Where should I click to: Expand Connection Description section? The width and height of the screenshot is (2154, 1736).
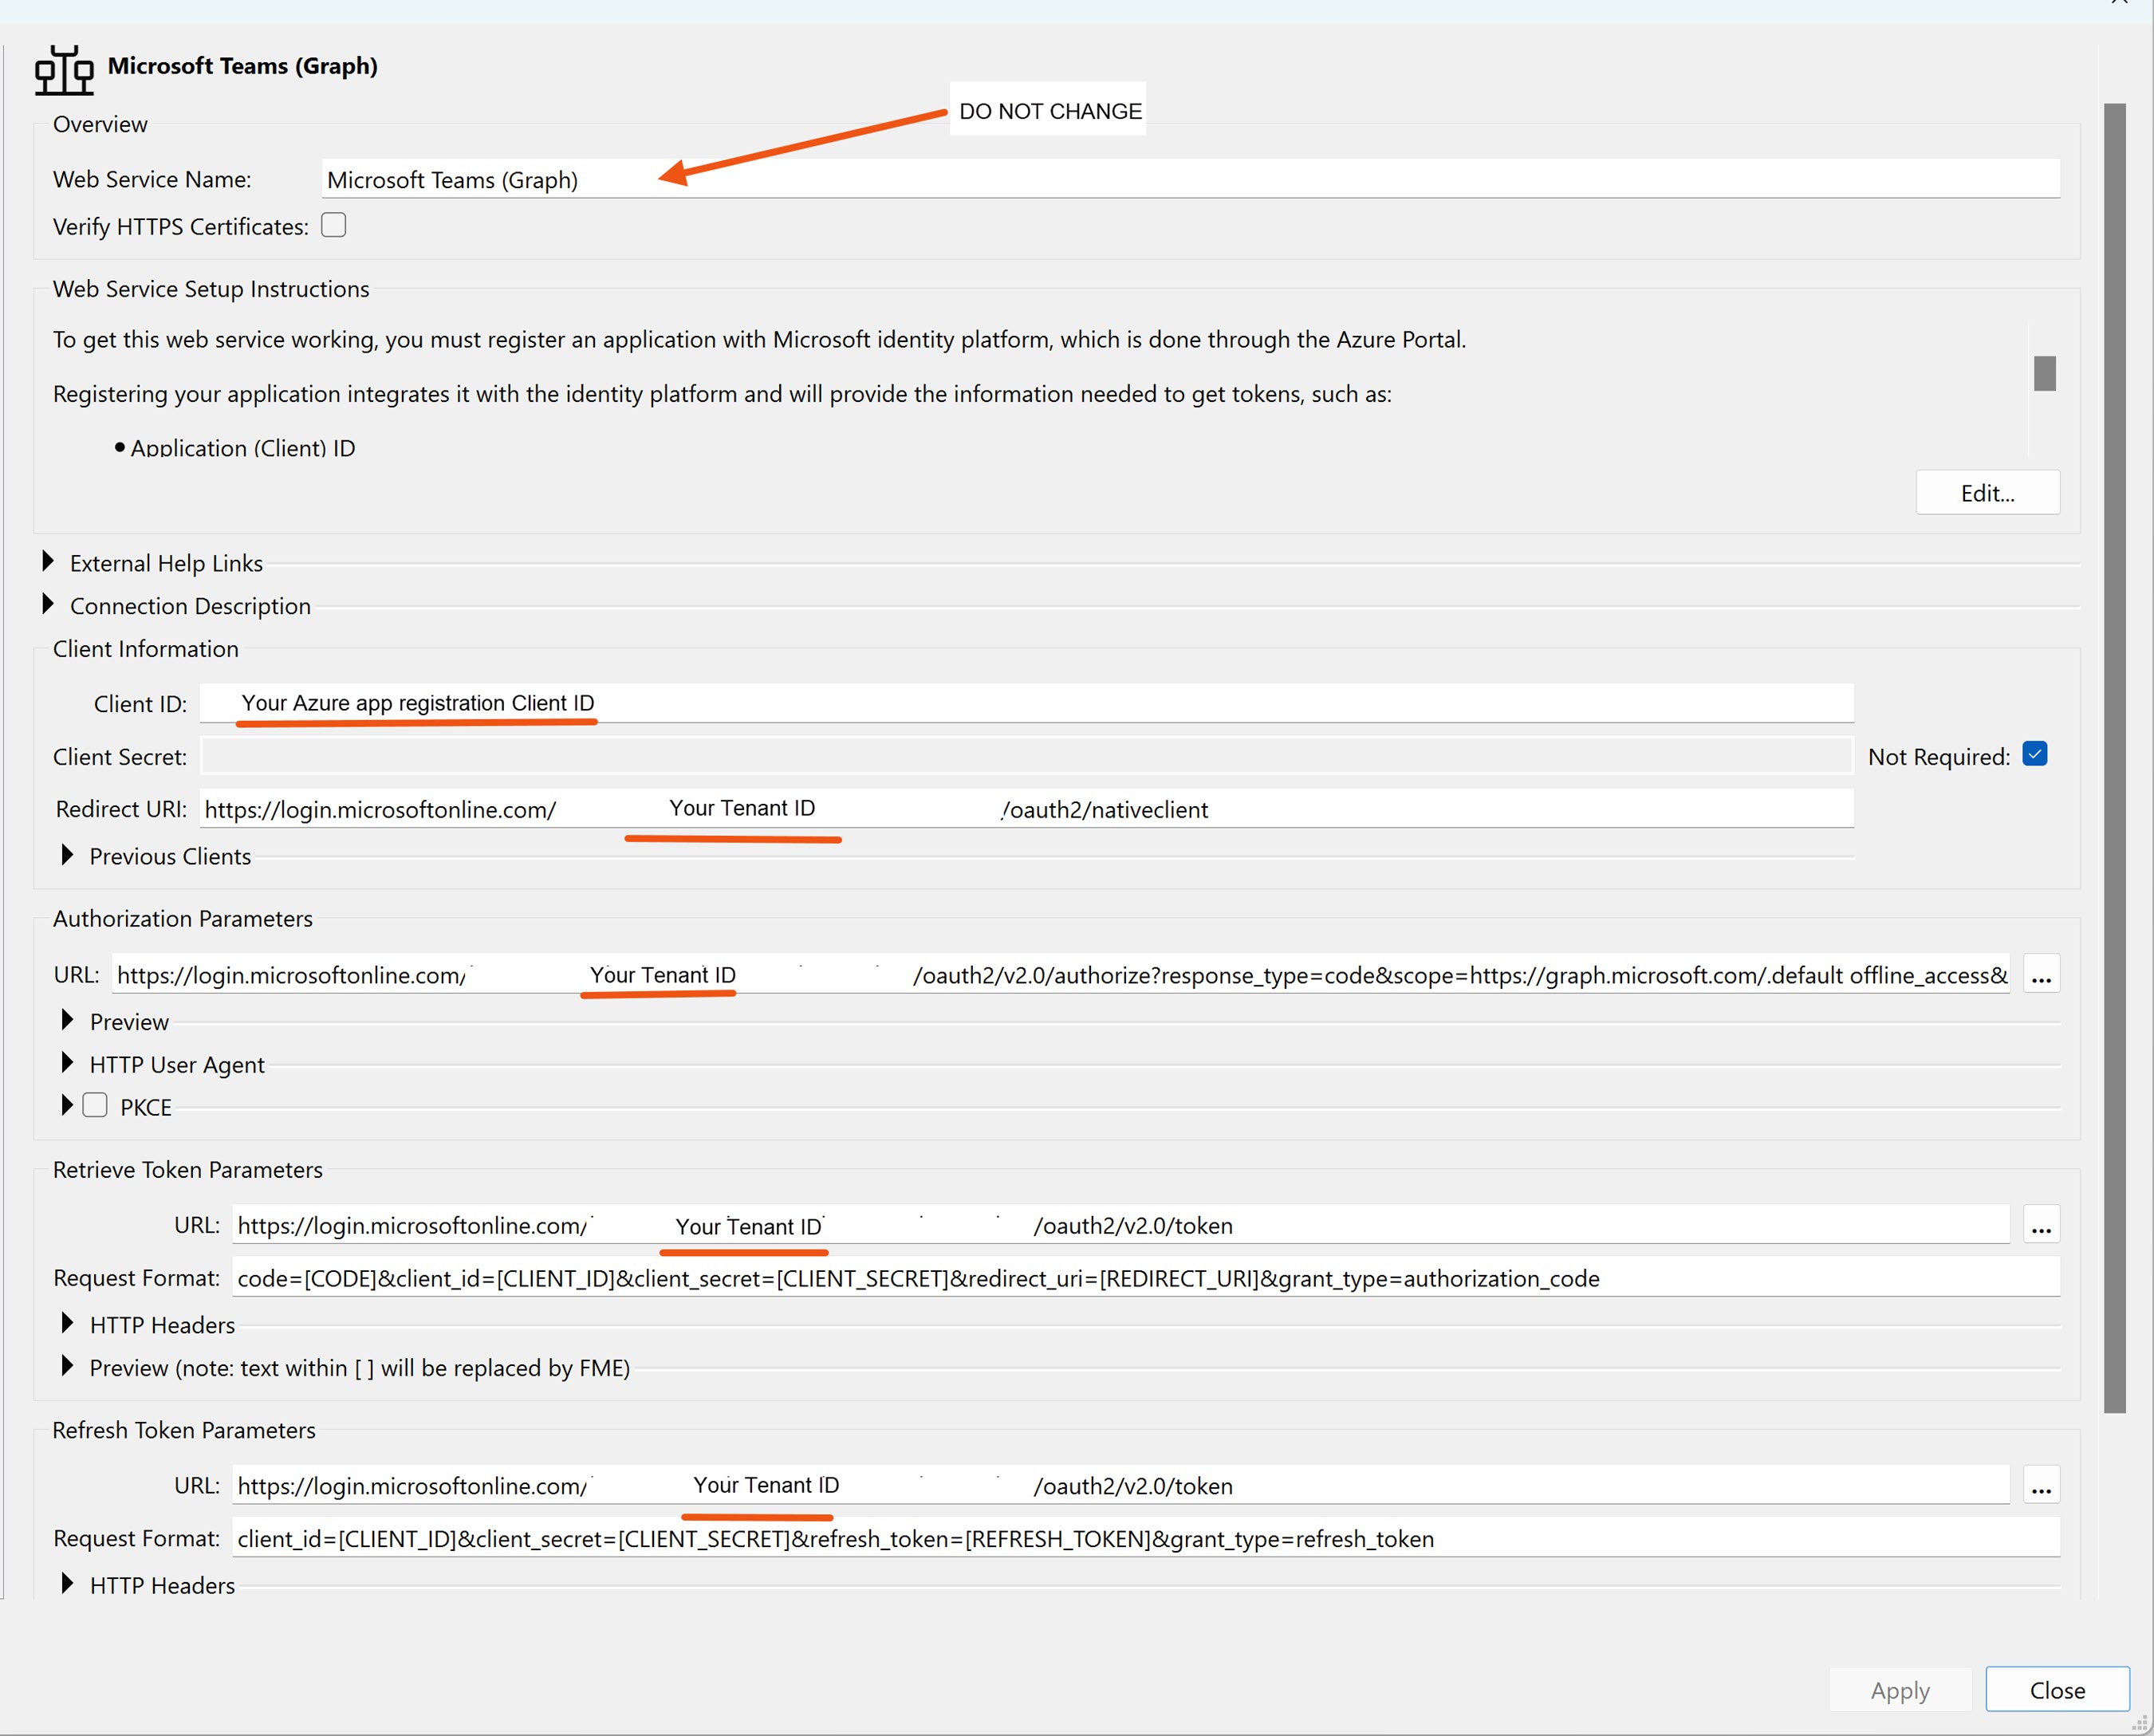tap(48, 605)
